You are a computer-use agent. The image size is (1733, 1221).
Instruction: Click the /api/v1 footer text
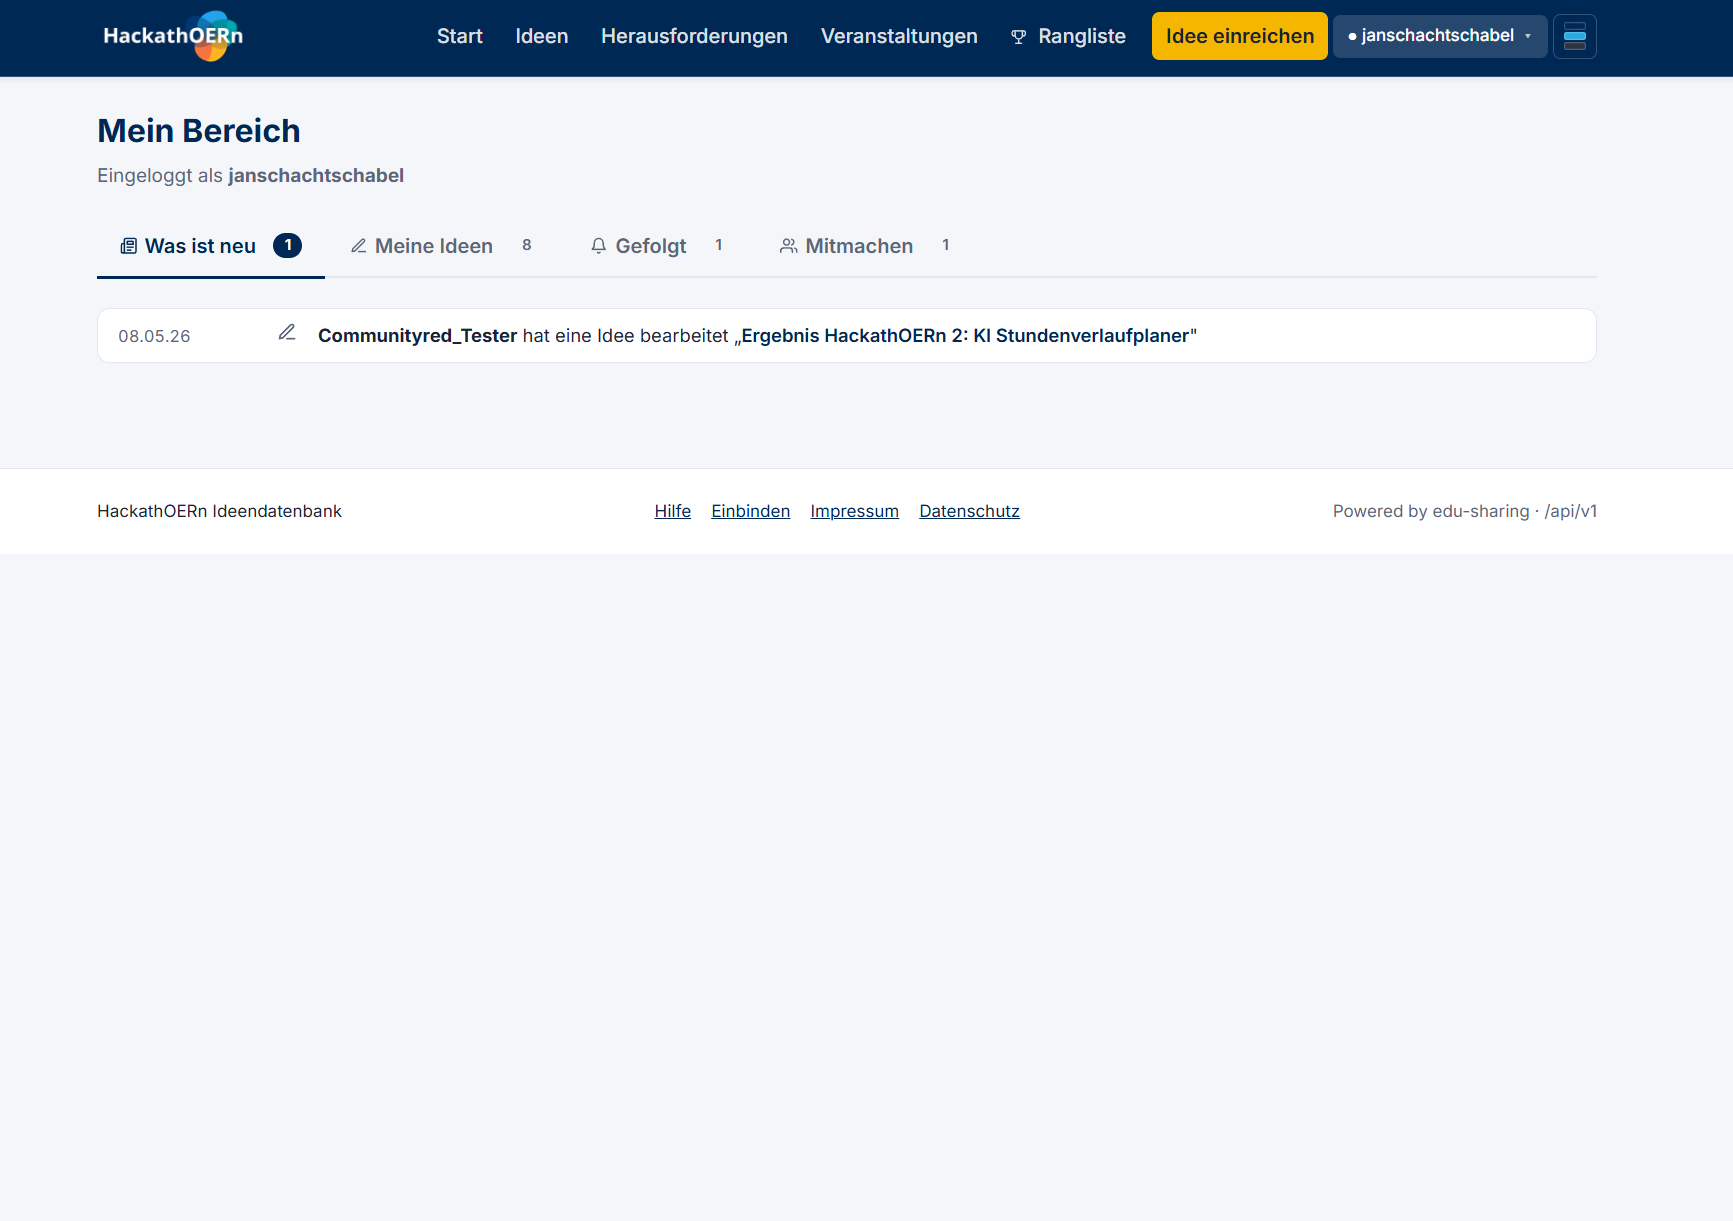pyautogui.click(x=1571, y=511)
